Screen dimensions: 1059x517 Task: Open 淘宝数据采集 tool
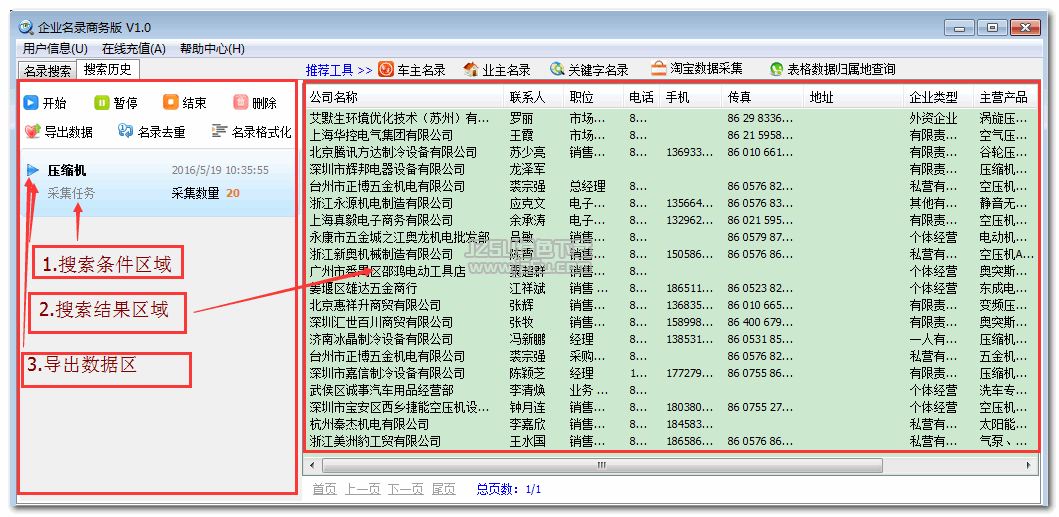(696, 69)
